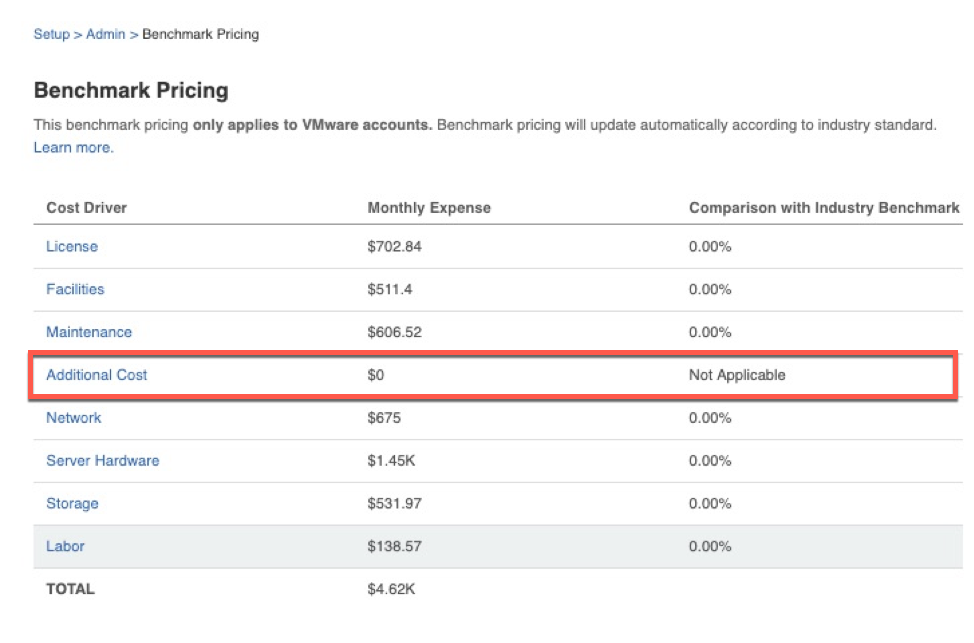Open the Setup breadcrumb link

pyautogui.click(x=51, y=34)
